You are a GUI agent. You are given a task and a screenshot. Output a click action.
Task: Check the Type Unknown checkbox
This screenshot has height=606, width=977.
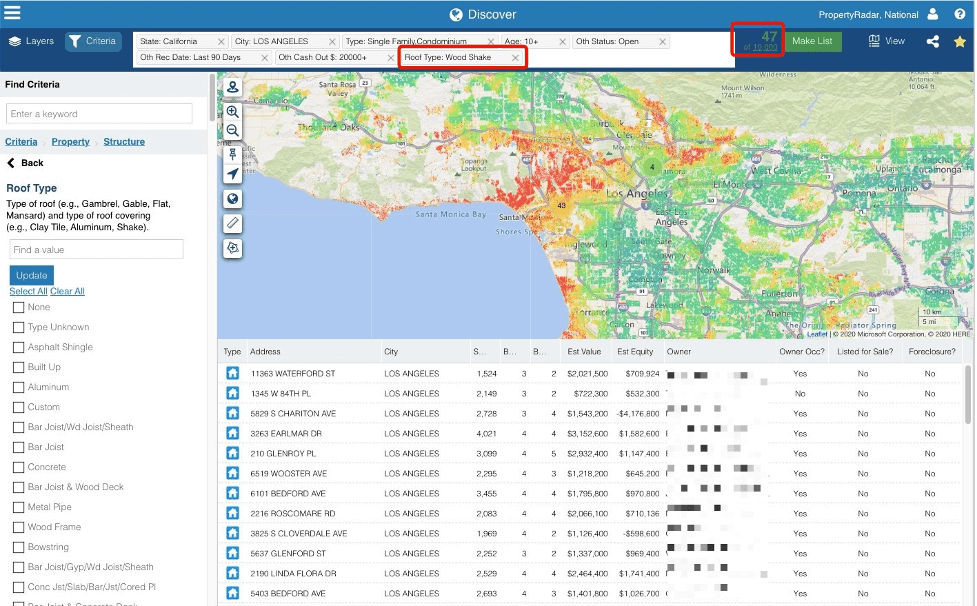(19, 327)
